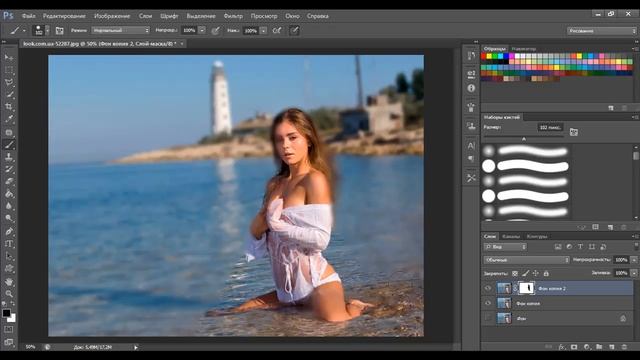Select the Move tool
Image resolution: width=640 pixels, height=360 pixels.
click(9, 57)
